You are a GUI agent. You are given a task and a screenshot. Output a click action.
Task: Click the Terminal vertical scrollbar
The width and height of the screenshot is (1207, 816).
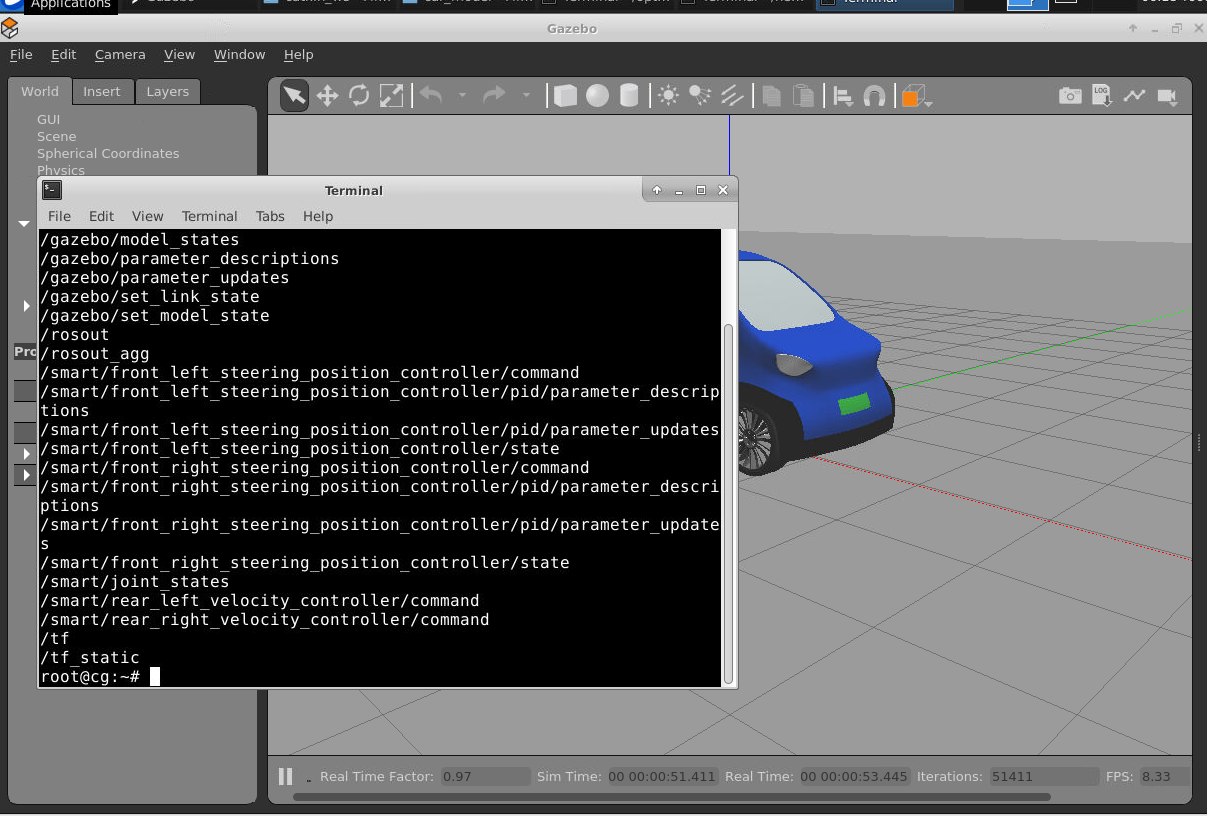point(729,502)
